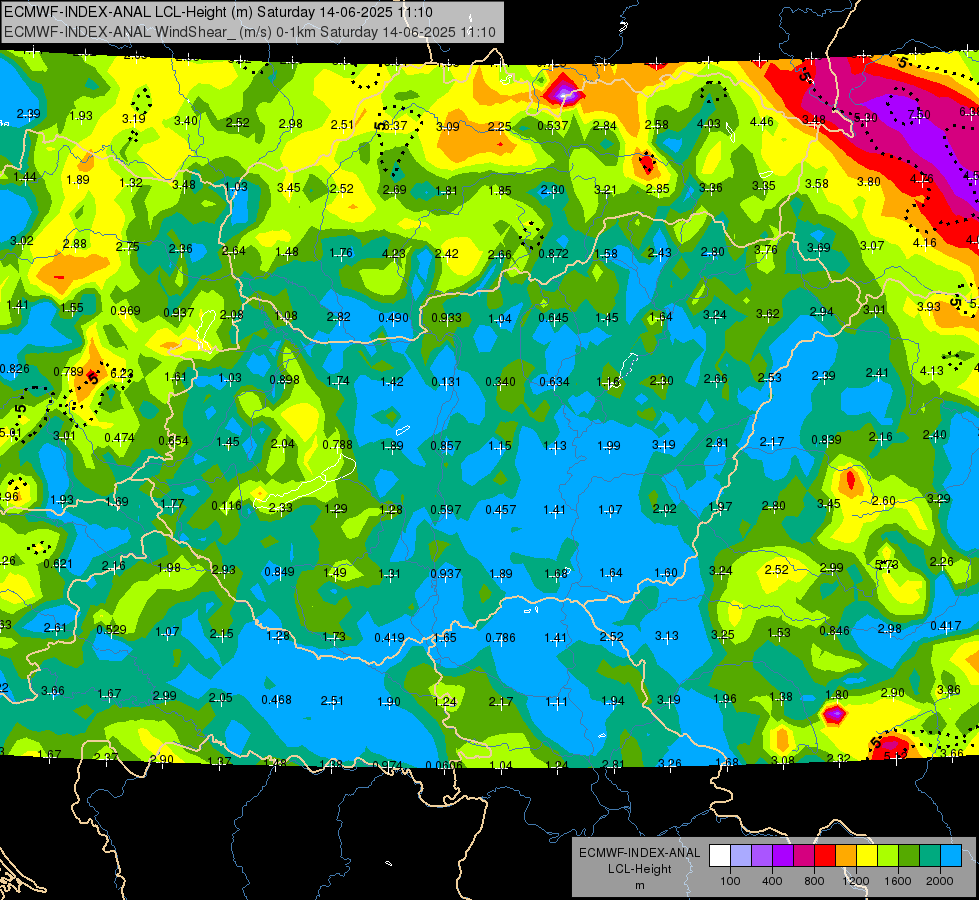Click the grid value 0.645
This screenshot has height=900, width=979.
[554, 318]
